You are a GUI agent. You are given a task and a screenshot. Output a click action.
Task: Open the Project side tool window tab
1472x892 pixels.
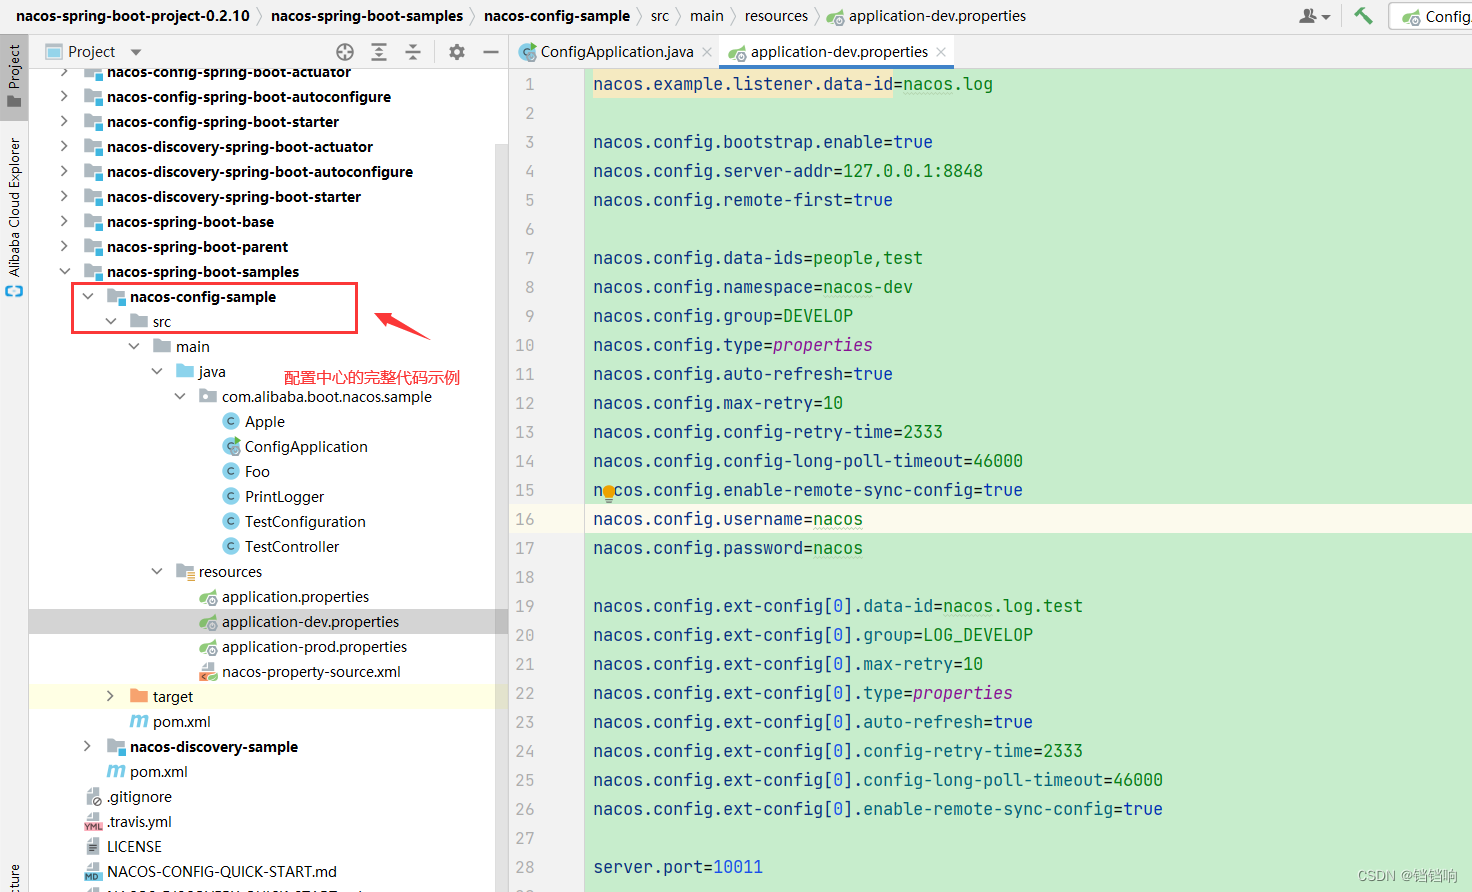[14, 76]
